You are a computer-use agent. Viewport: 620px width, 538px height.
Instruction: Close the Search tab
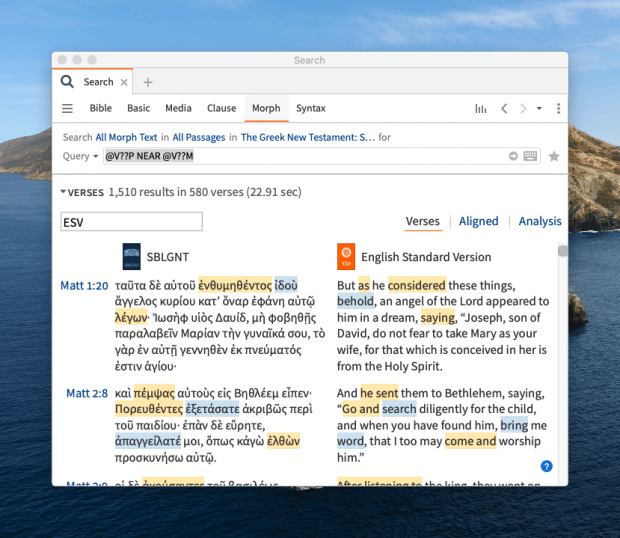pos(125,82)
